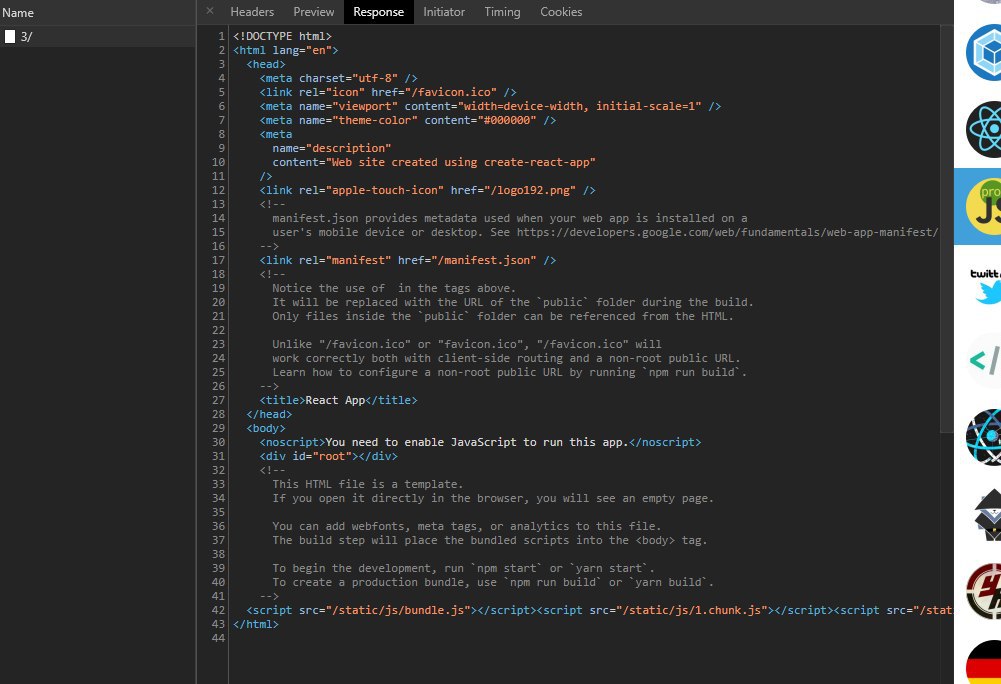Click the '<html lang="en">' line
This screenshot has width=1001, height=684.
point(285,50)
